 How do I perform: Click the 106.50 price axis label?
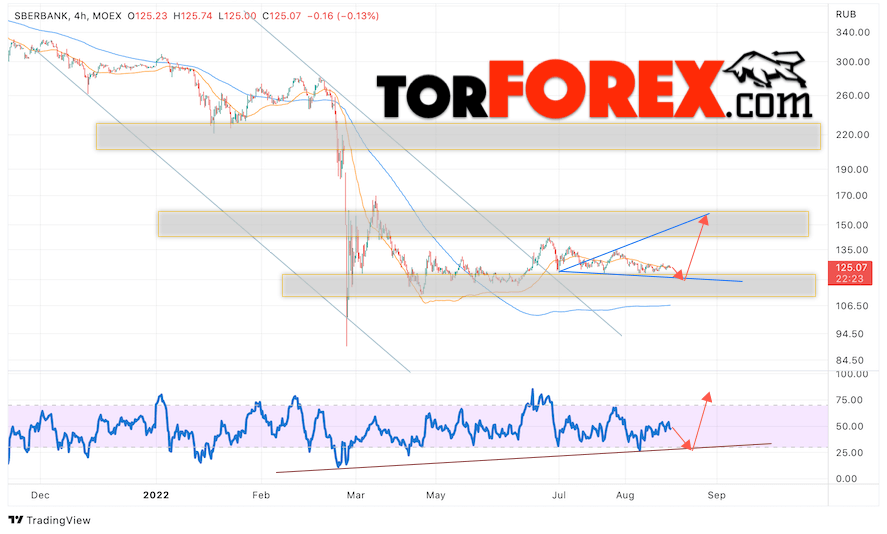pyautogui.click(x=851, y=306)
